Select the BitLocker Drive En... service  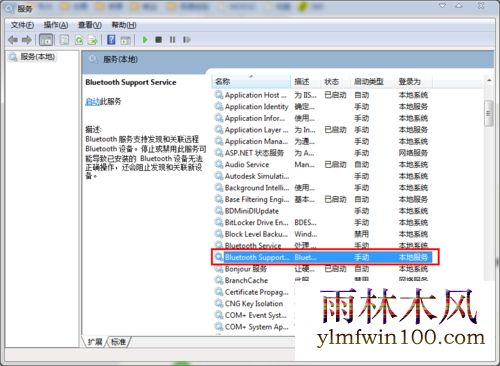click(322, 222)
